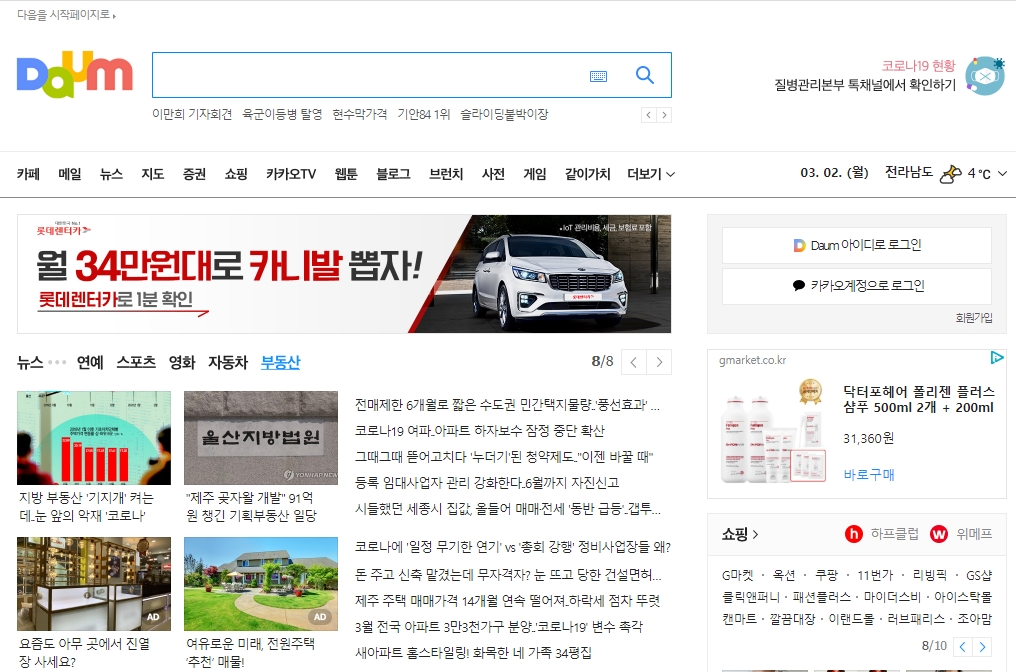Open the 뉴스 menu in top navigation
This screenshot has width=1016, height=672.
111,174
